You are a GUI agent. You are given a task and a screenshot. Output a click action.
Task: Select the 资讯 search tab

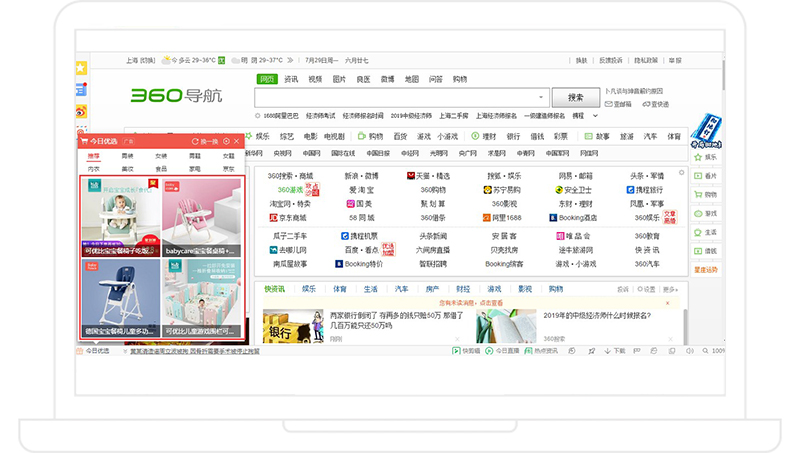pos(291,79)
